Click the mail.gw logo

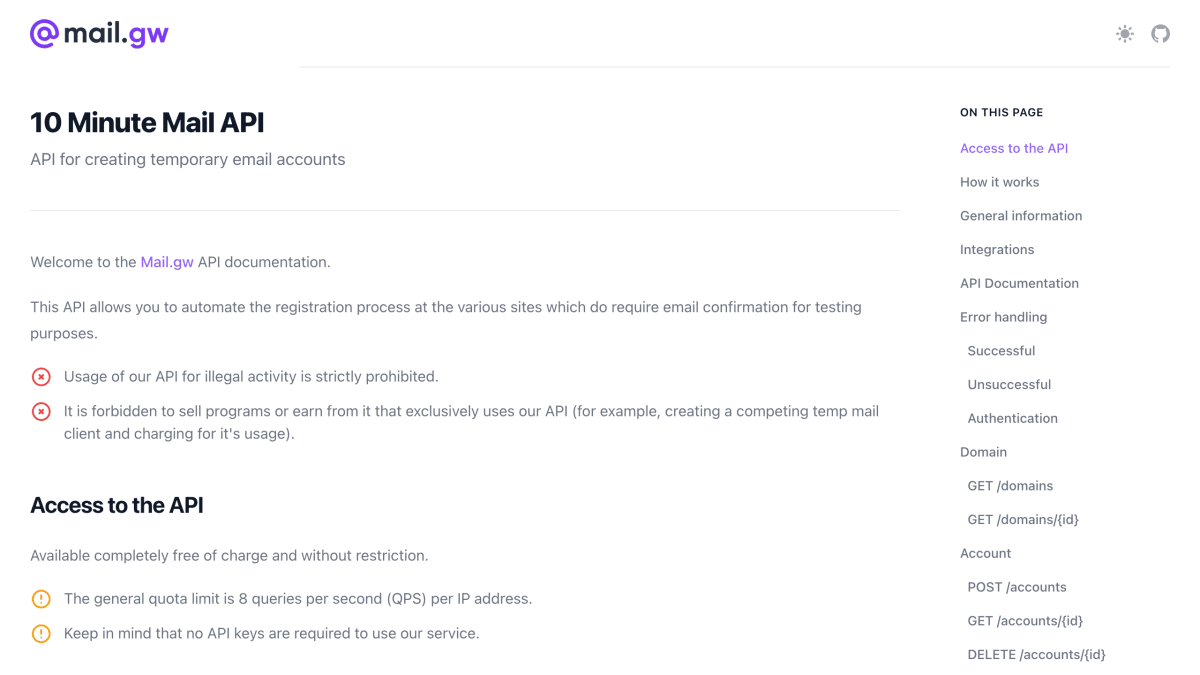pyautogui.click(x=99, y=34)
